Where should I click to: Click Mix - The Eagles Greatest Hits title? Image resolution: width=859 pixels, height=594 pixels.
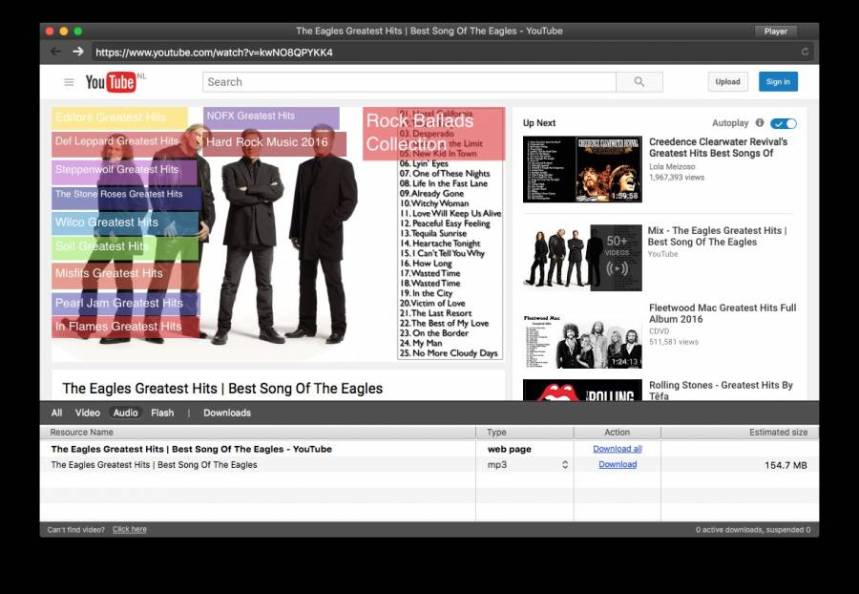[x=717, y=236]
